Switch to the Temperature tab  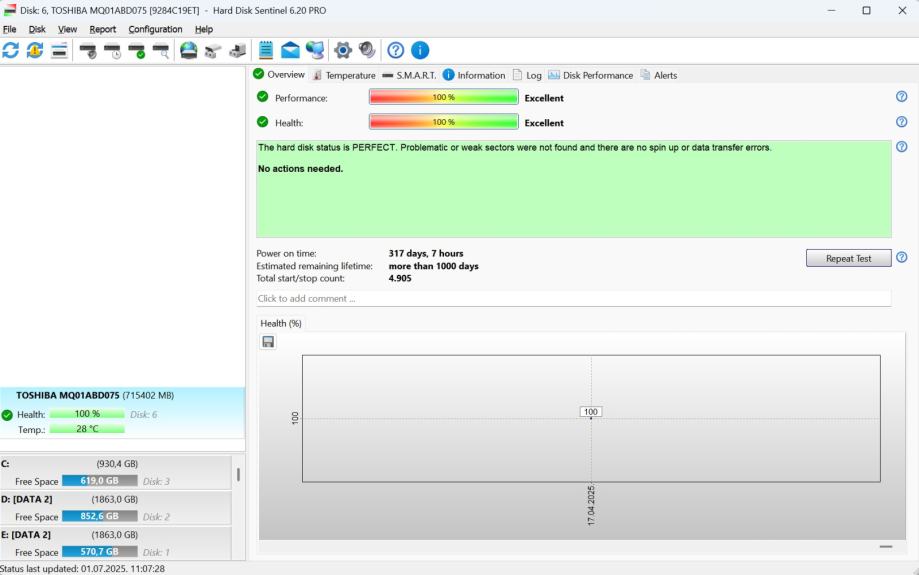coord(344,75)
